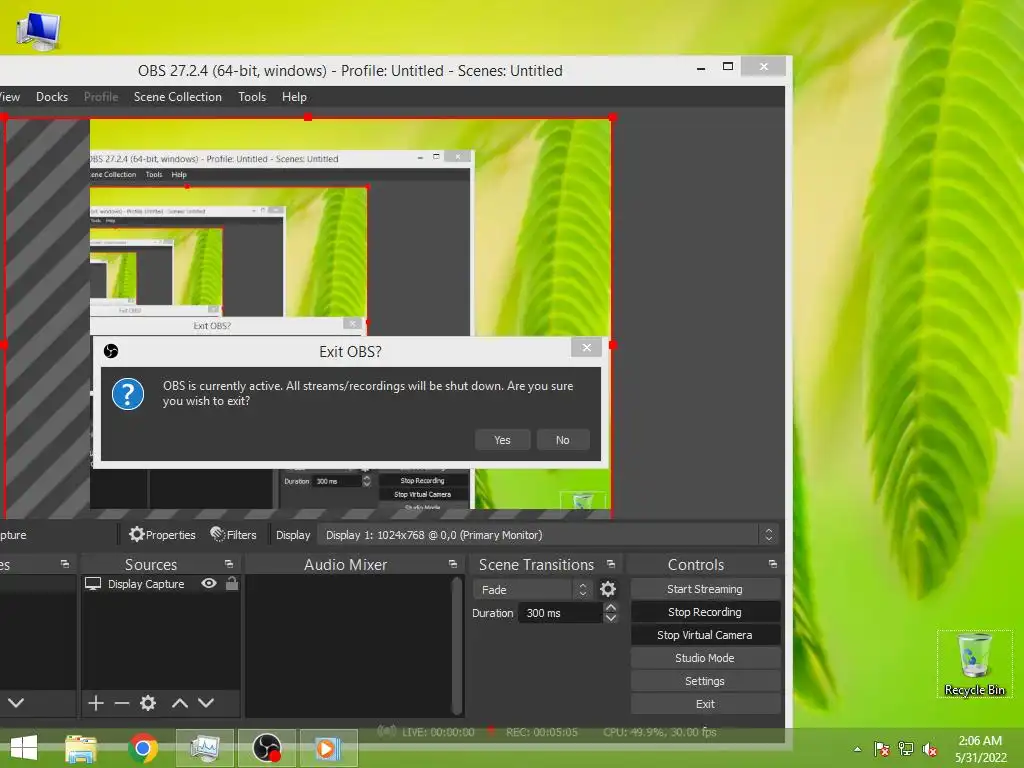Pop out the Sources dock
The width and height of the screenshot is (1024, 768).
point(229,564)
